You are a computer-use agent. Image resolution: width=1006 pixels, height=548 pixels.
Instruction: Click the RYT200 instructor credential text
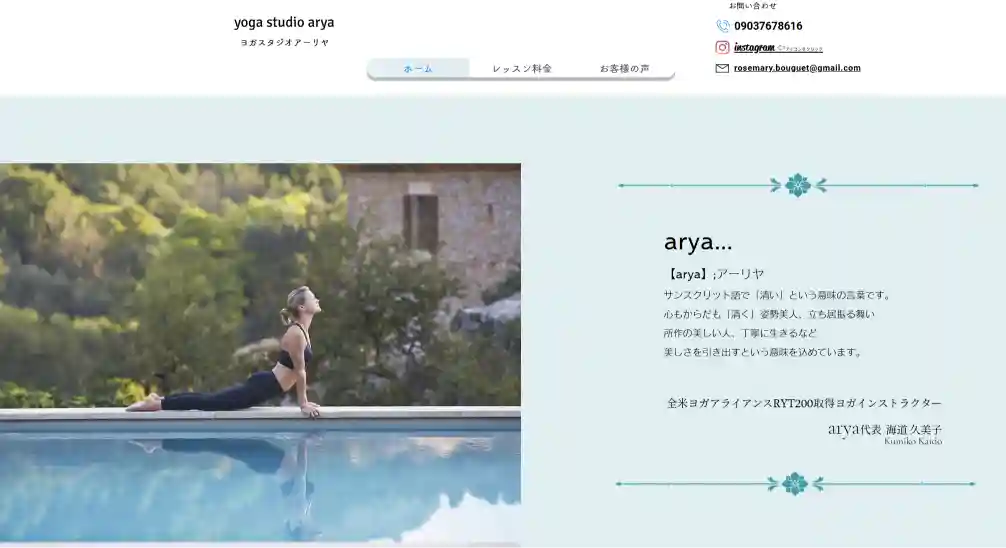tap(804, 403)
